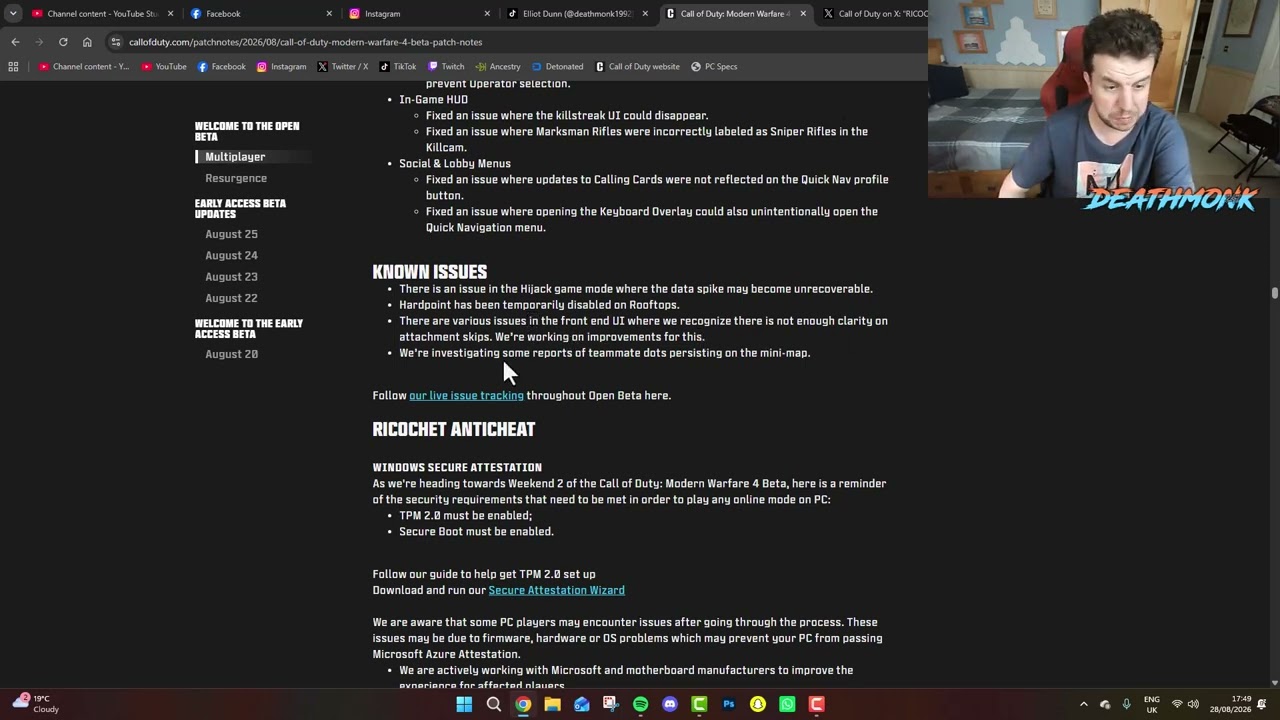1280x720 pixels.
Task: Follow the 'our live issue tracking' link
Action: pyautogui.click(x=466, y=396)
